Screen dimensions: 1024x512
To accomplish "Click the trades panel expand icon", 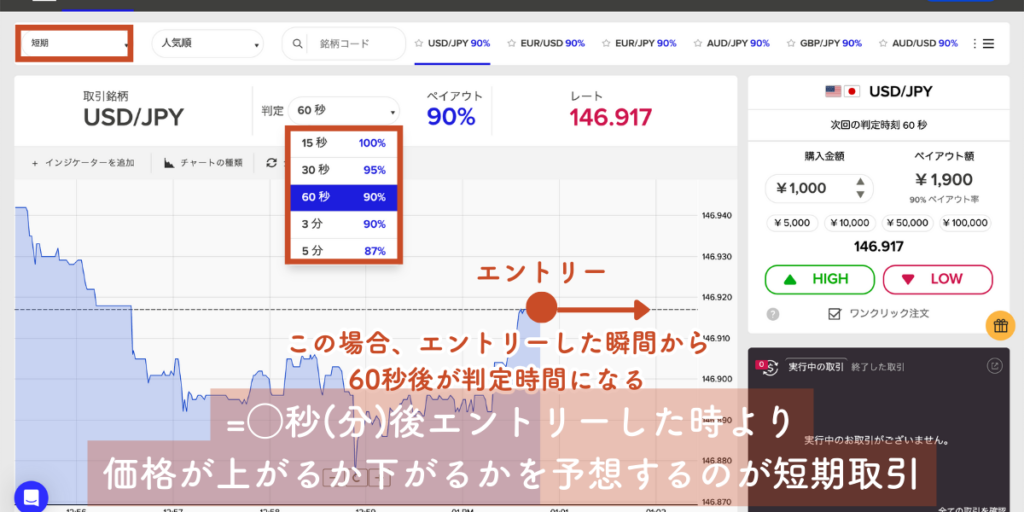I will pos(995,366).
